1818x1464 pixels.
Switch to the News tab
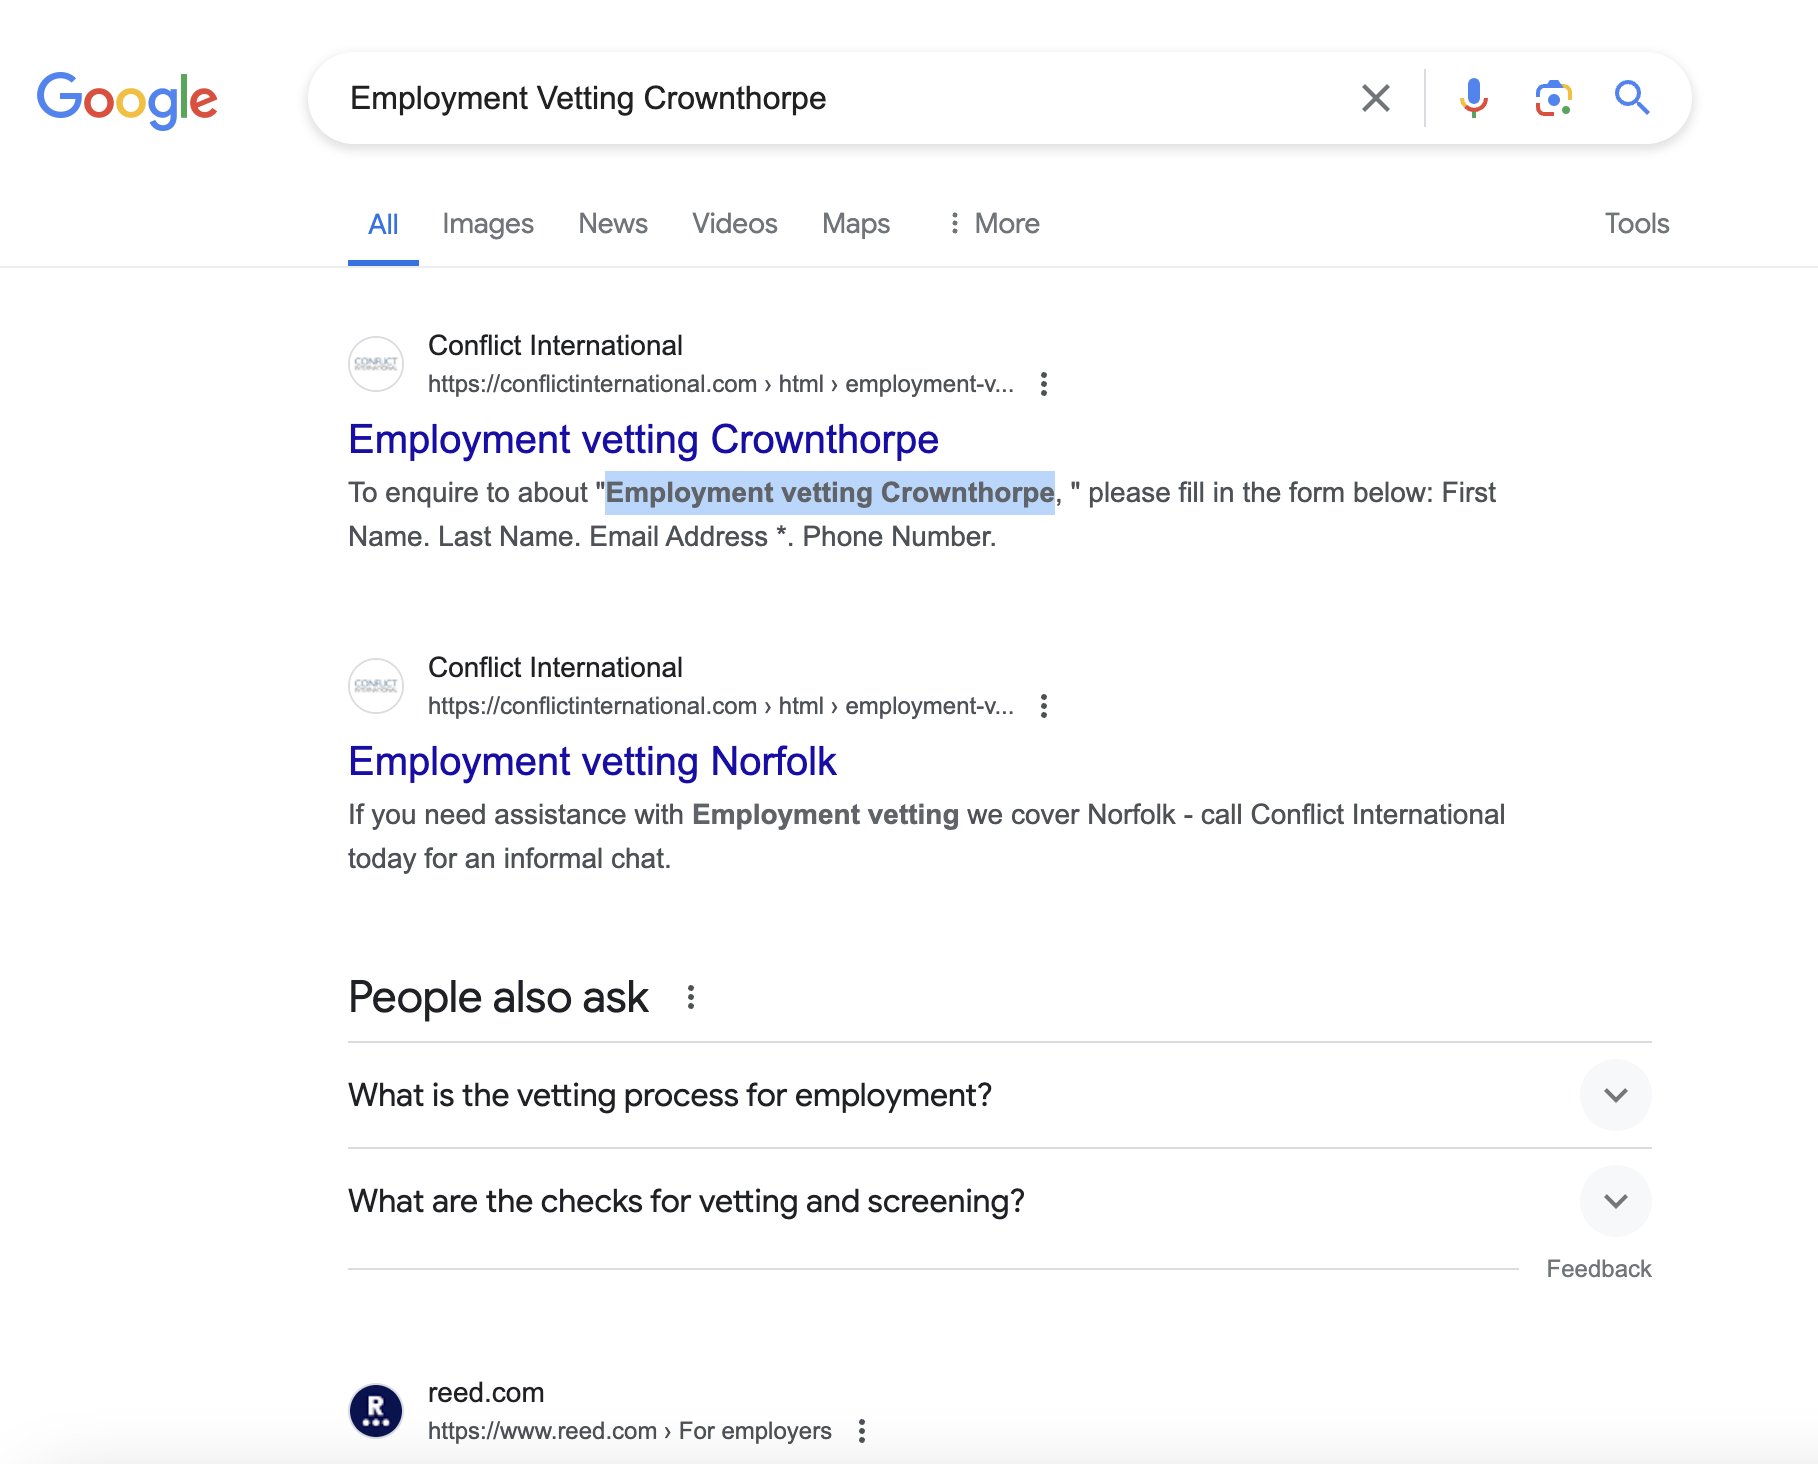tap(613, 223)
